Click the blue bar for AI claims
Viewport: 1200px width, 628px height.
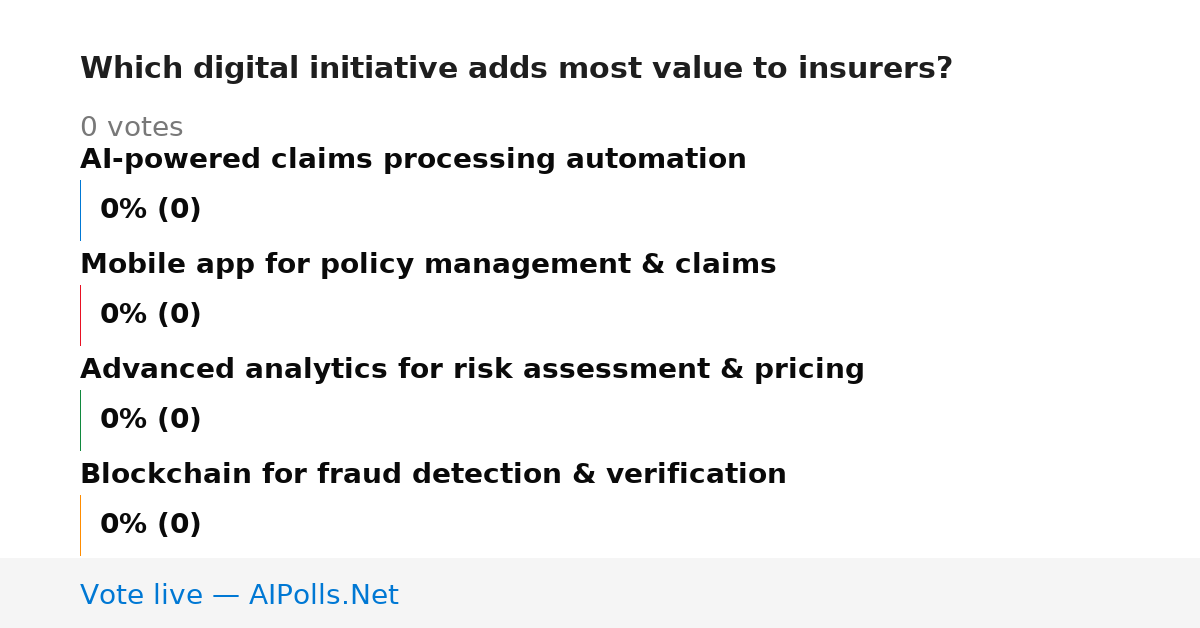pos(80,210)
